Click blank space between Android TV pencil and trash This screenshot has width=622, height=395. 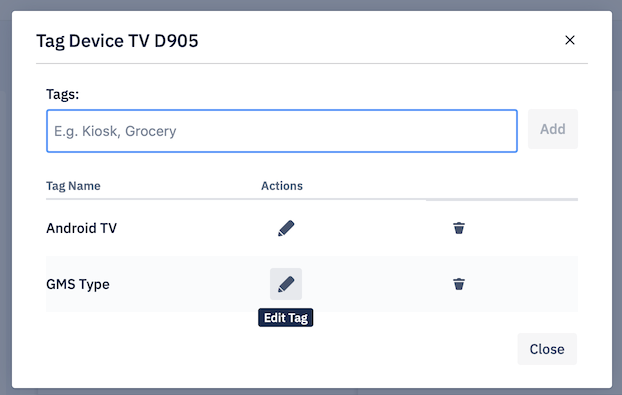pos(373,228)
